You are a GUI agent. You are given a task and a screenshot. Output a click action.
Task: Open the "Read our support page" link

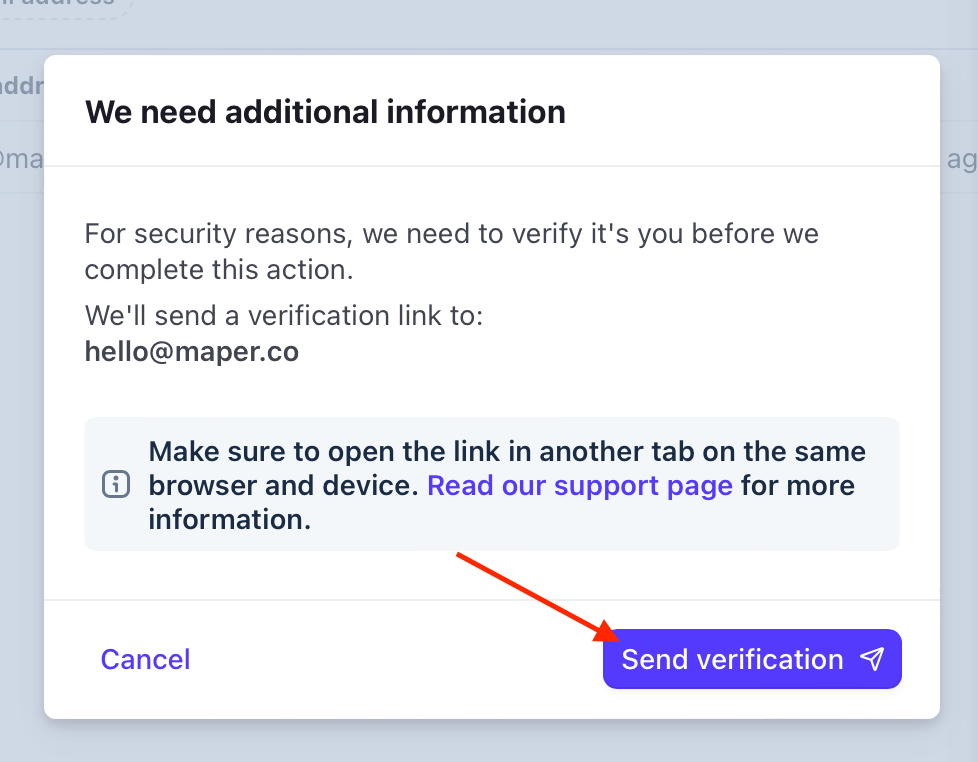pyautogui.click(x=580, y=486)
